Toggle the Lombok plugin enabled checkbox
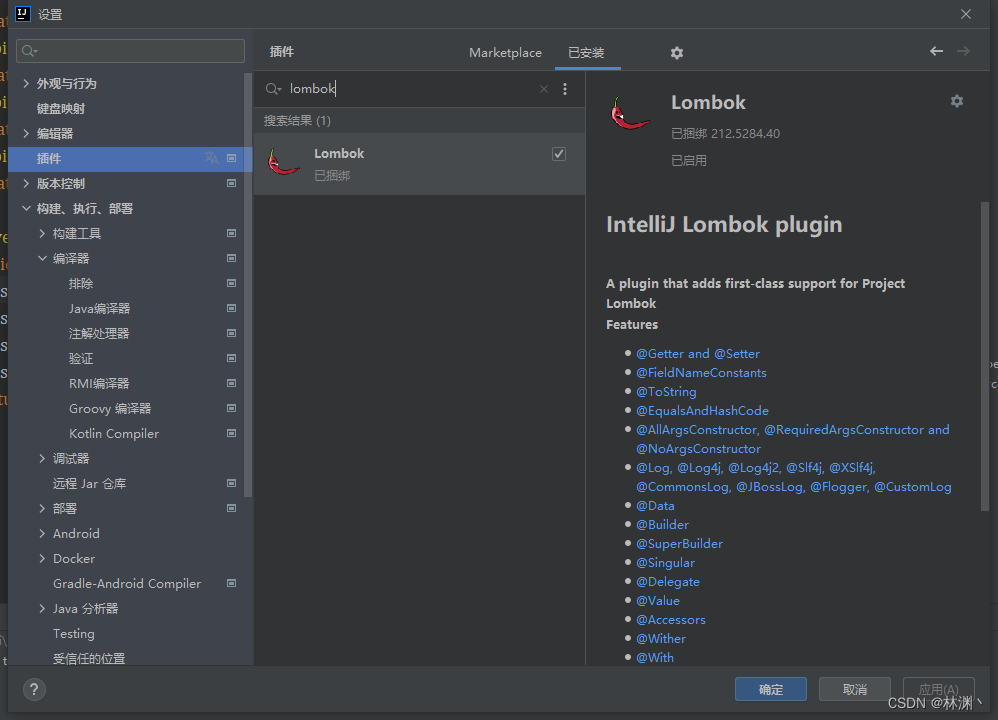The height and width of the screenshot is (720, 998). tap(559, 154)
